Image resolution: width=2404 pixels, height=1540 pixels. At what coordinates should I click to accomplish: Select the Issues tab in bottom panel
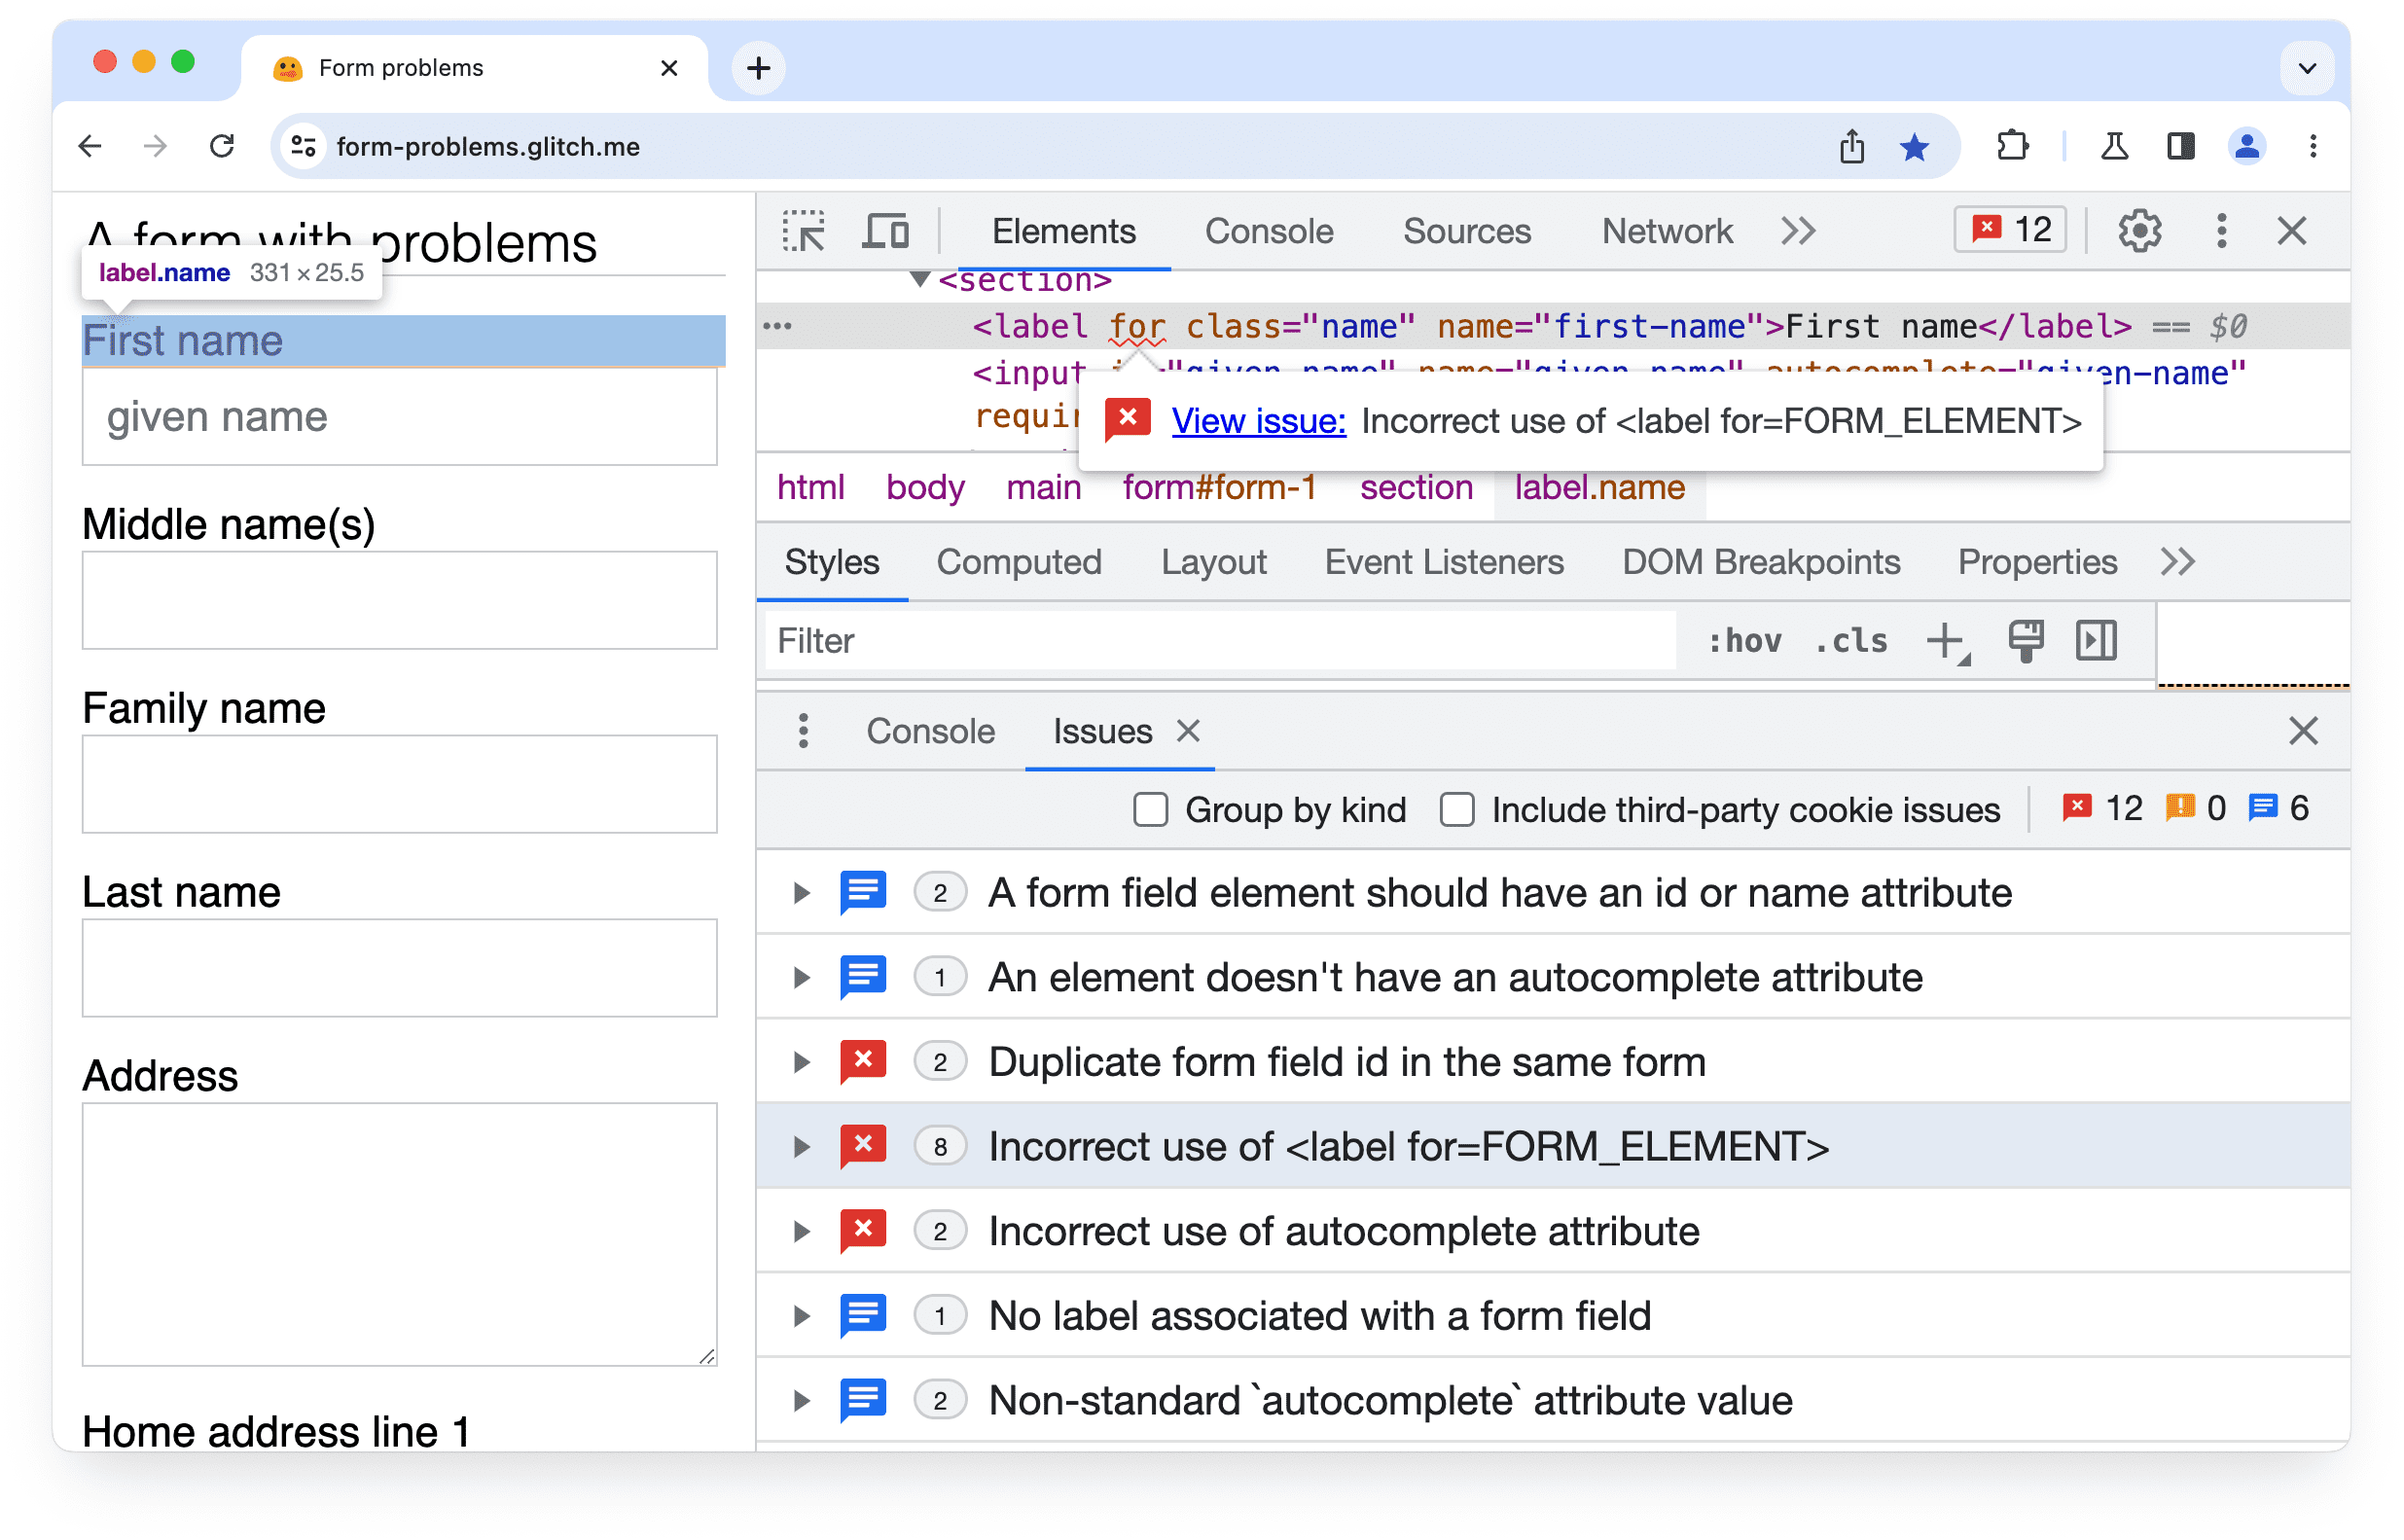point(1100,733)
